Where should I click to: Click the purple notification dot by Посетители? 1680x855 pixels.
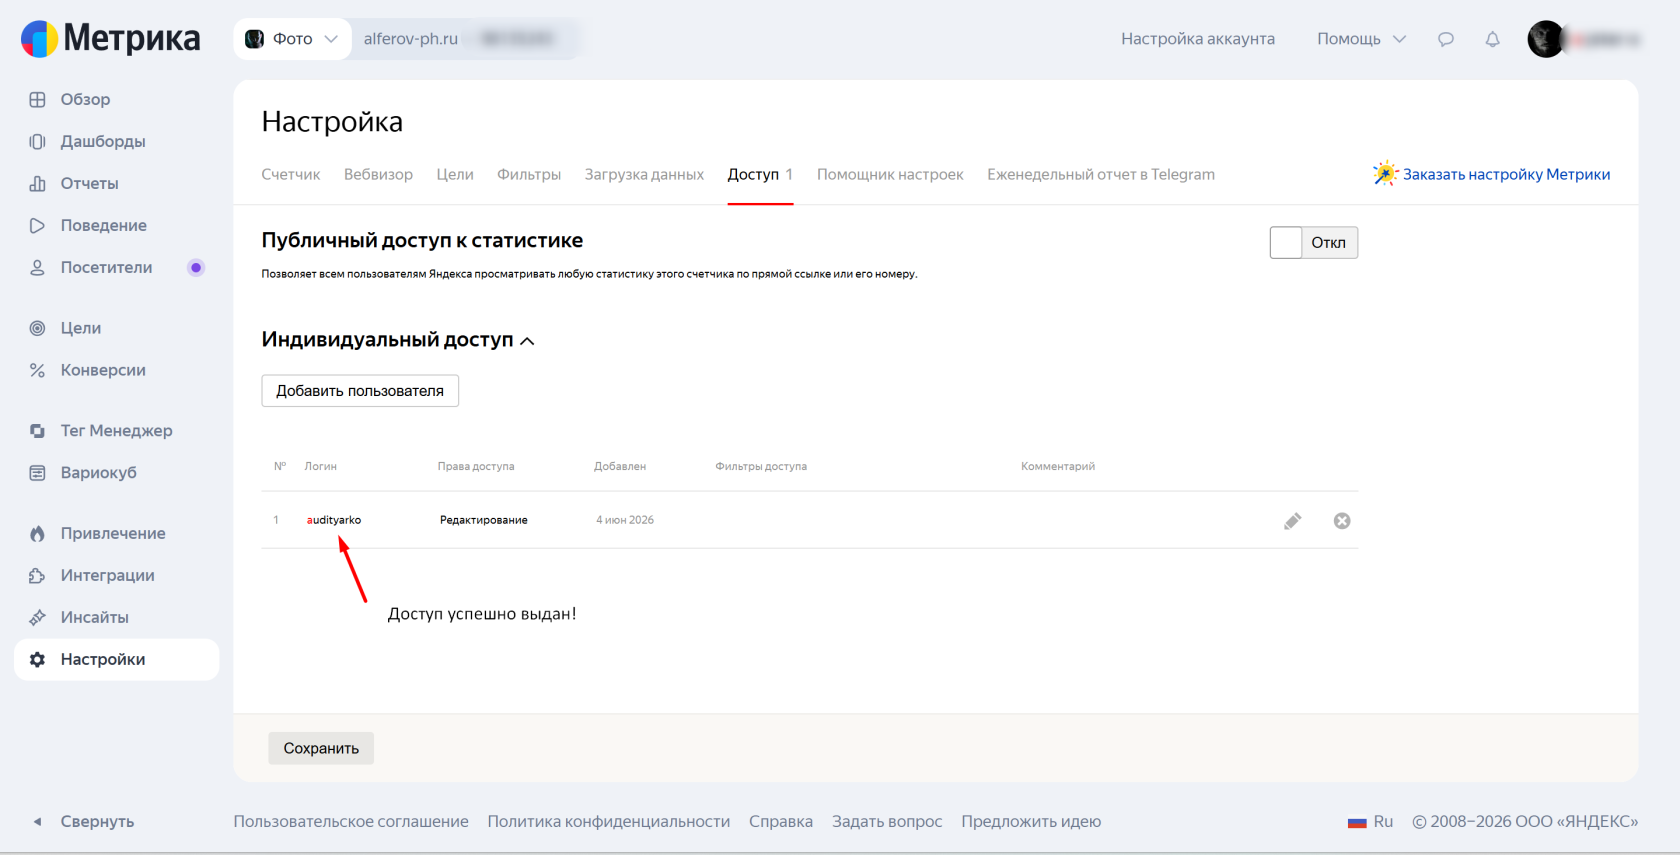point(196,268)
